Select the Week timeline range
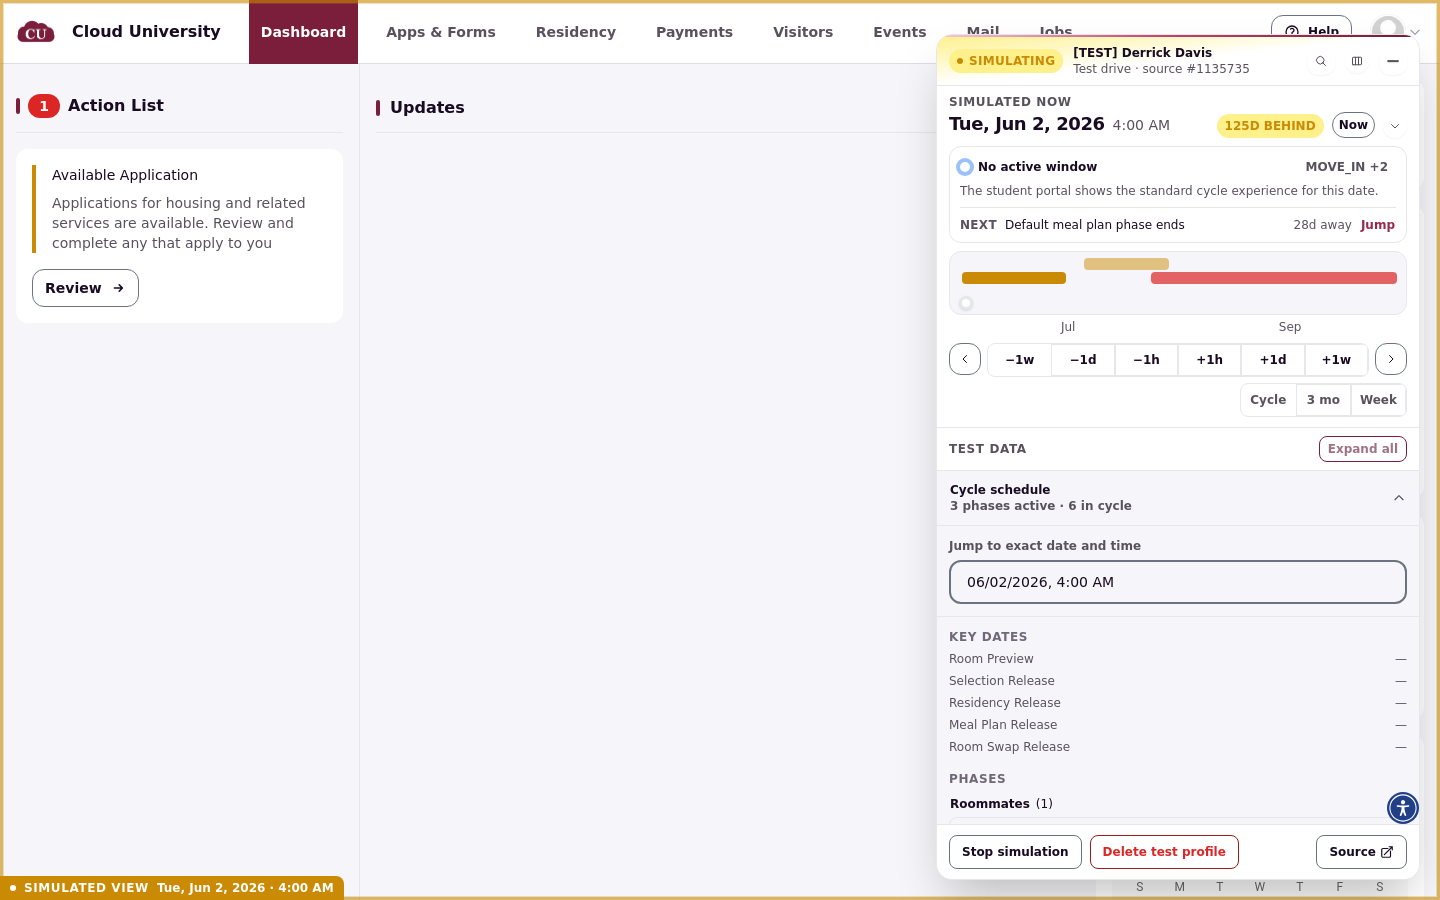Image resolution: width=1440 pixels, height=900 pixels. [x=1378, y=400]
